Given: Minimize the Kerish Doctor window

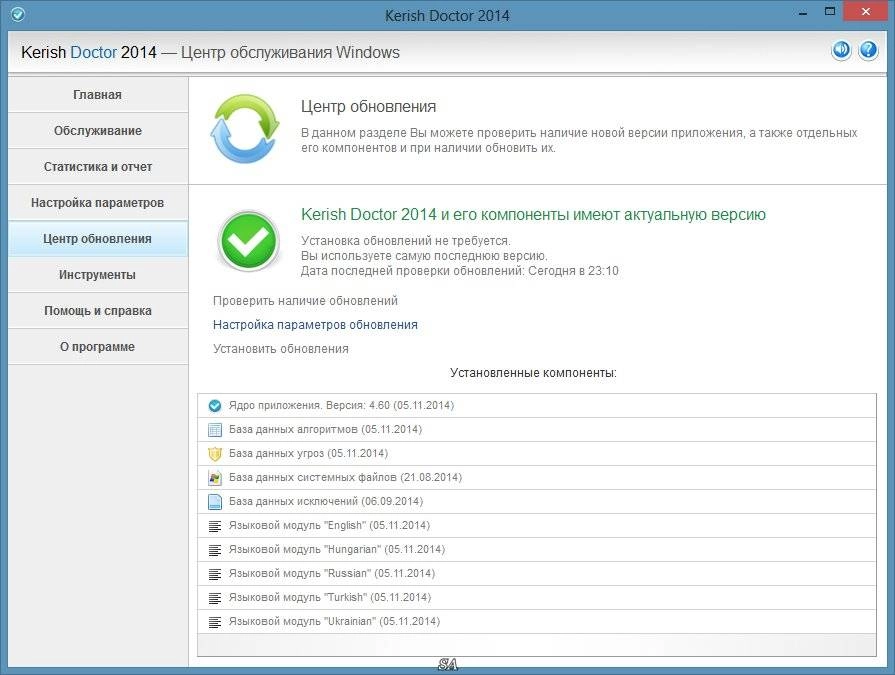Looking at the screenshot, I should (803, 13).
